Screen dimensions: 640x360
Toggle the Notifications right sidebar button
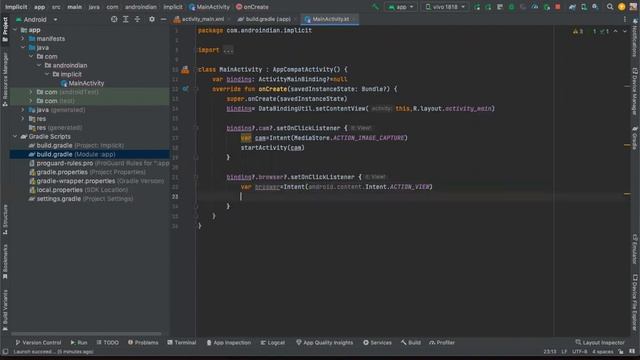click(x=635, y=39)
